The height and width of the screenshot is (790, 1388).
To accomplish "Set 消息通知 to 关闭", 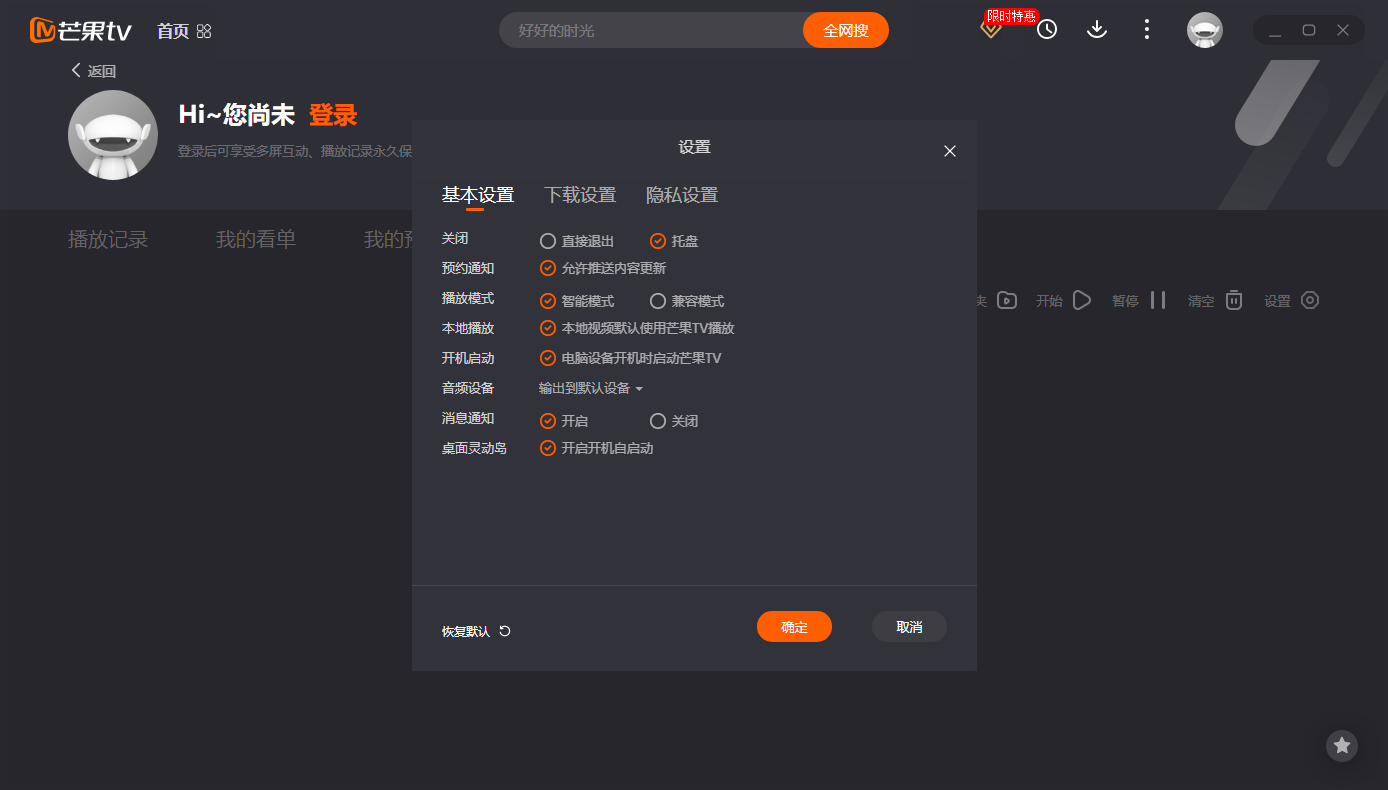I will tap(658, 420).
